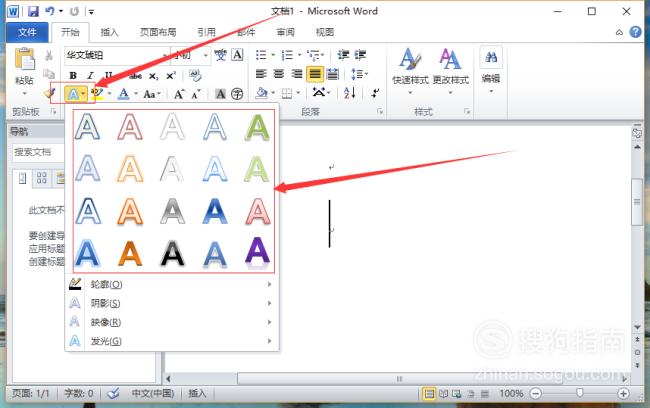The image size is (650, 408).
Task: Choose the solid orange A text effect
Action: pos(130,253)
